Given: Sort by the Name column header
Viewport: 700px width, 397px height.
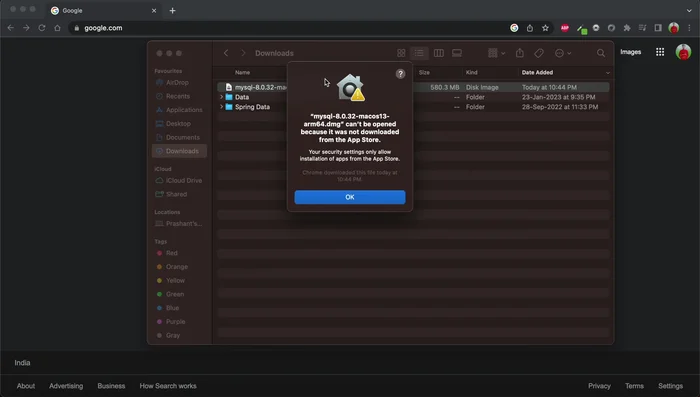Looking at the screenshot, I should point(242,72).
